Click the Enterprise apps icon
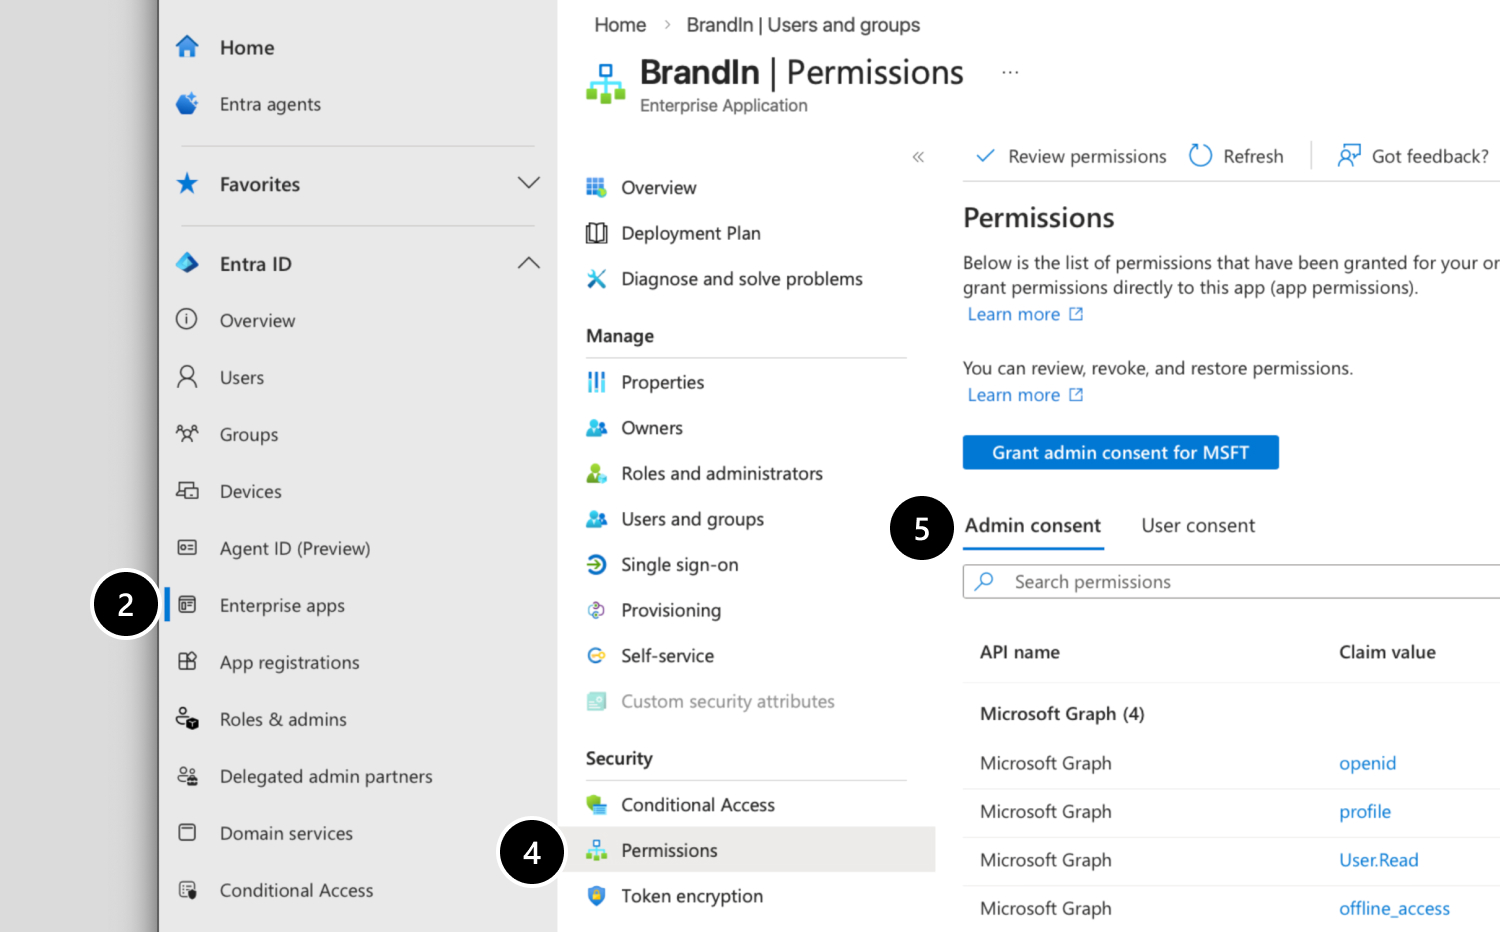Image resolution: width=1500 pixels, height=932 pixels. tap(187, 605)
